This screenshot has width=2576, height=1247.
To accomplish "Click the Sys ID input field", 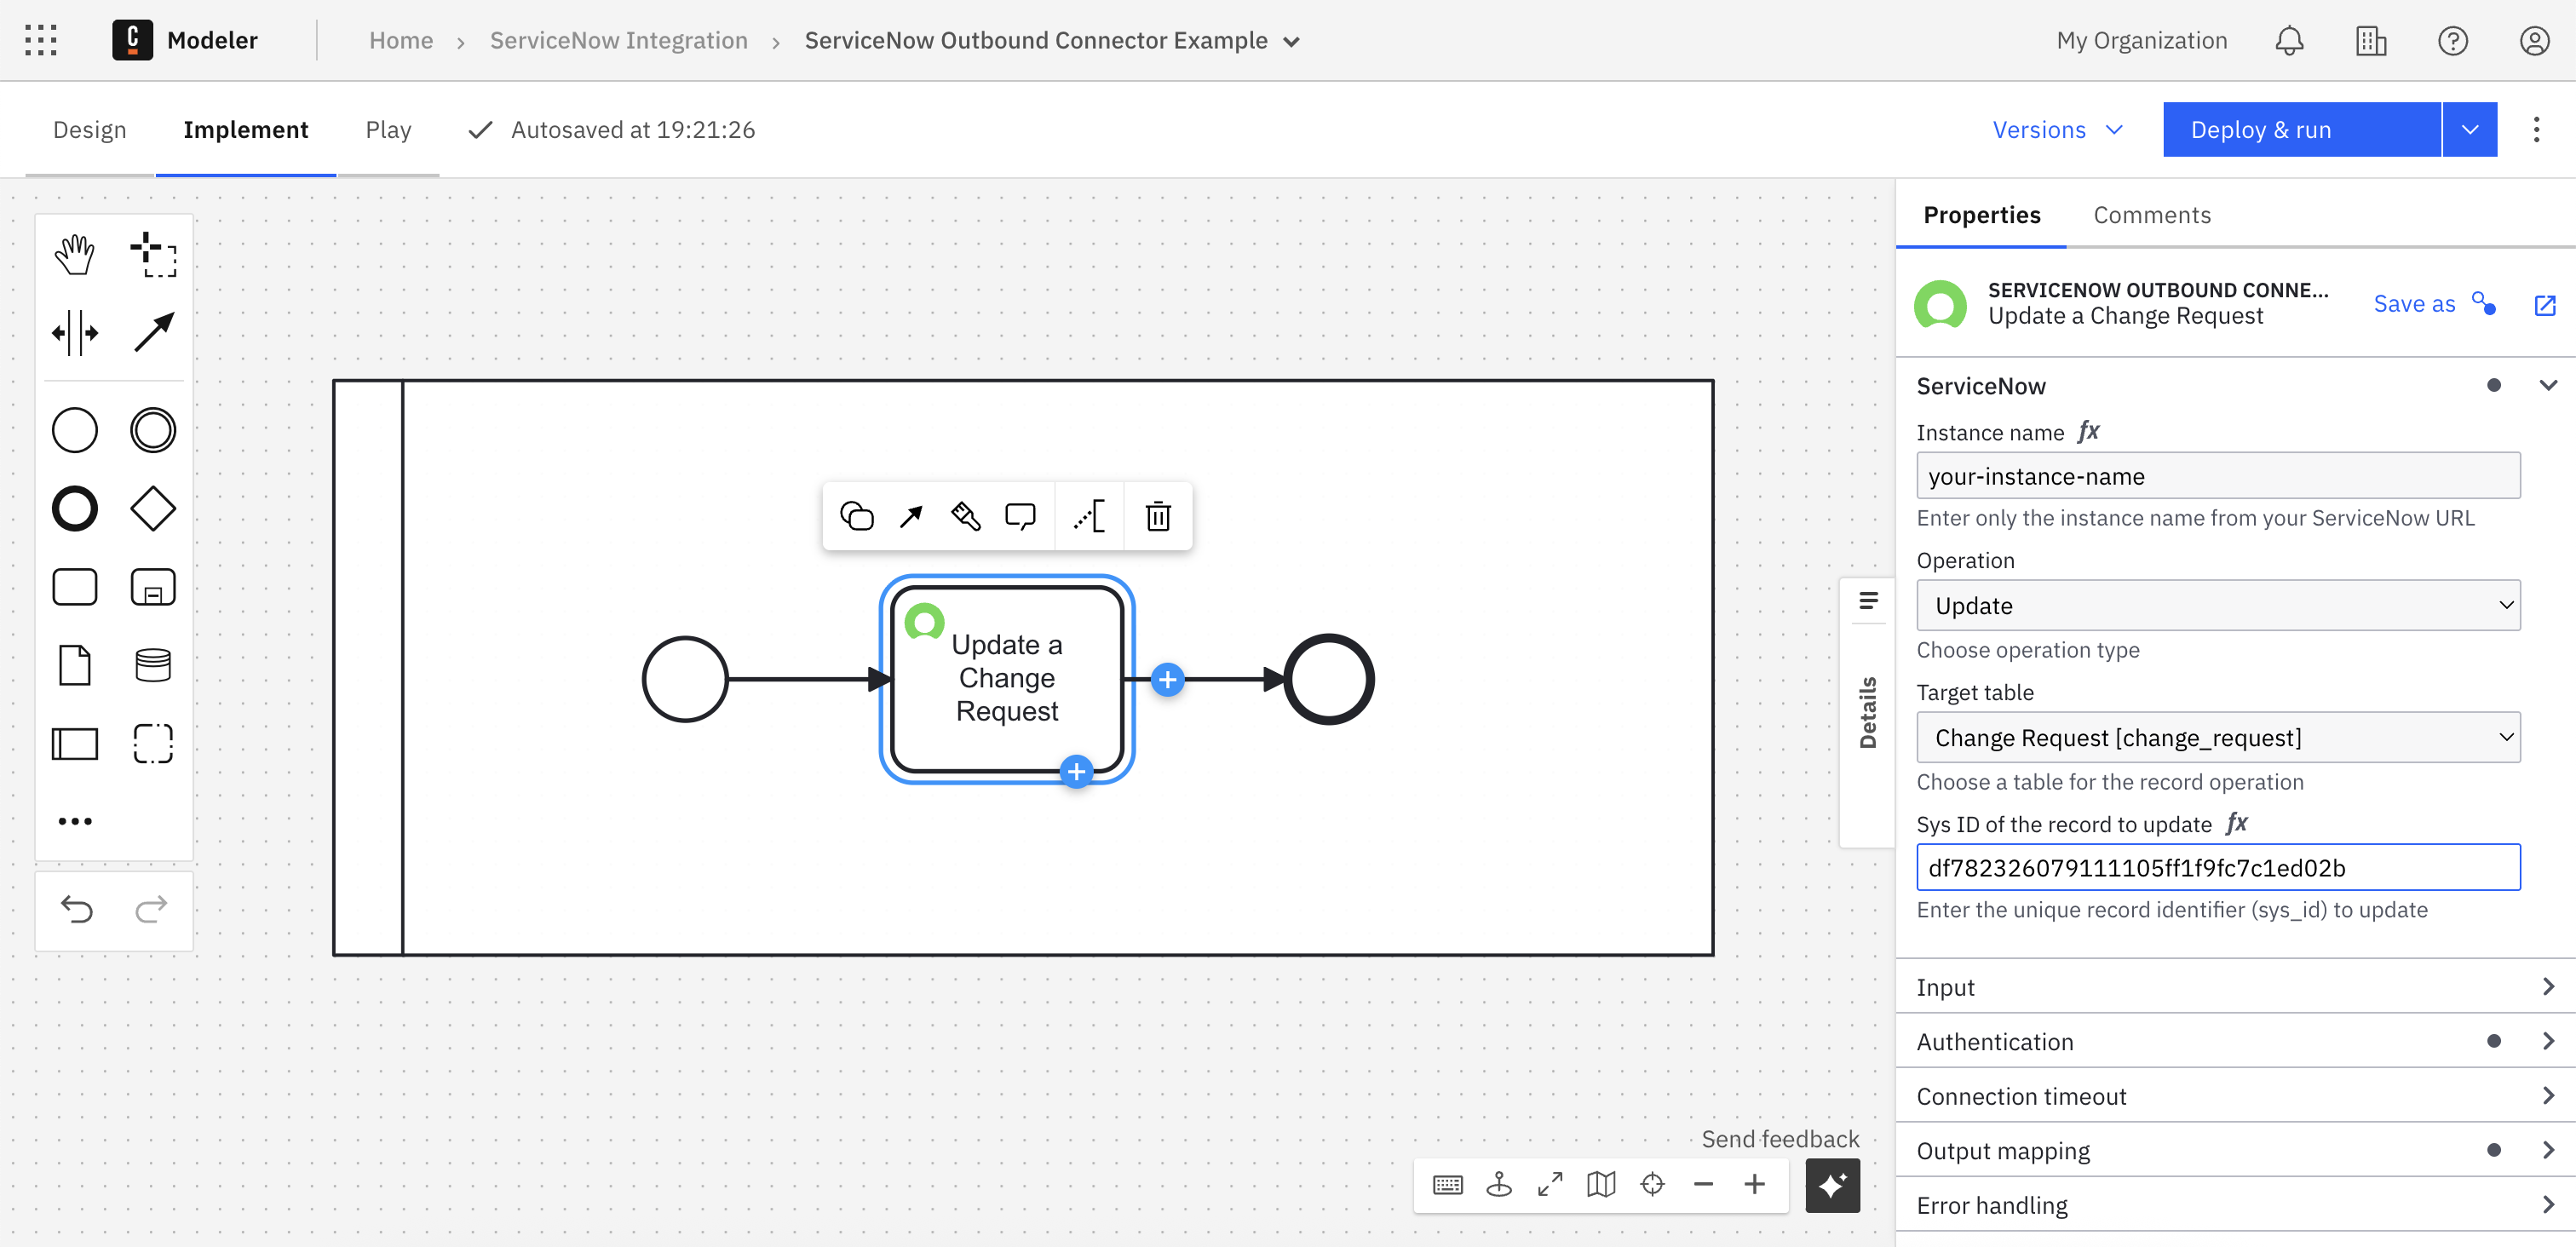I will 2217,868.
